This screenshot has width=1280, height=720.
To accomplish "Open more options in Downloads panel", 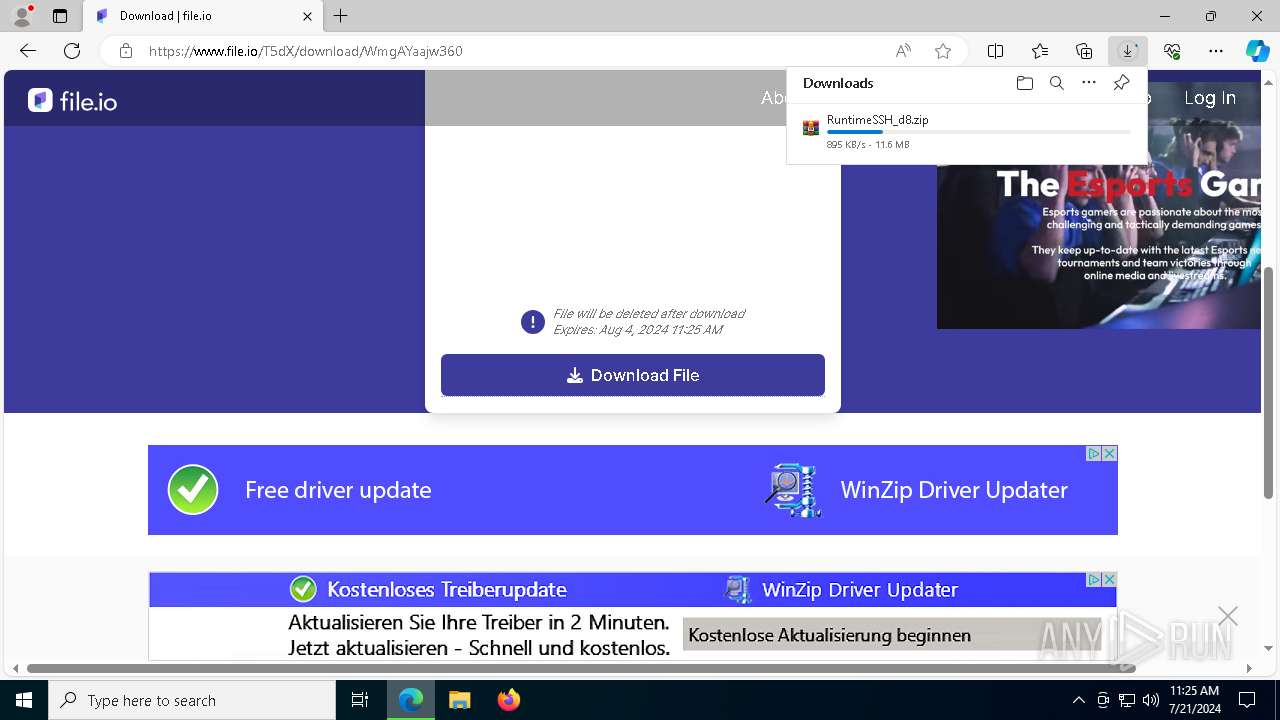I will click(1089, 83).
